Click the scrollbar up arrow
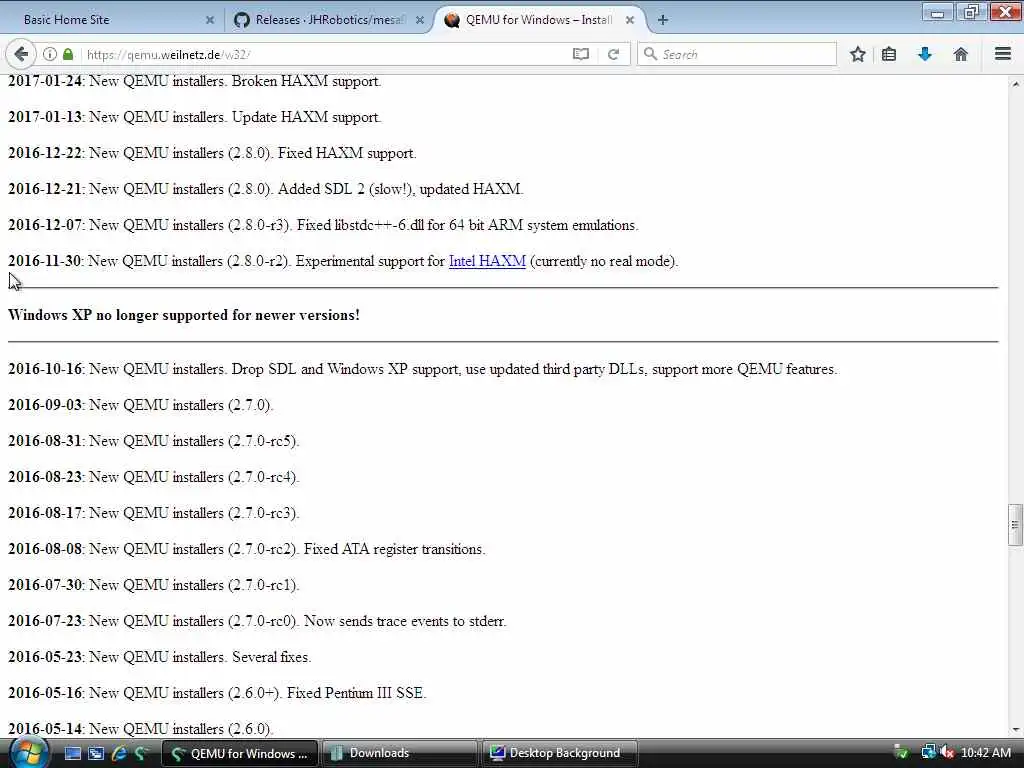This screenshot has height=768, width=1024. [x=1016, y=84]
